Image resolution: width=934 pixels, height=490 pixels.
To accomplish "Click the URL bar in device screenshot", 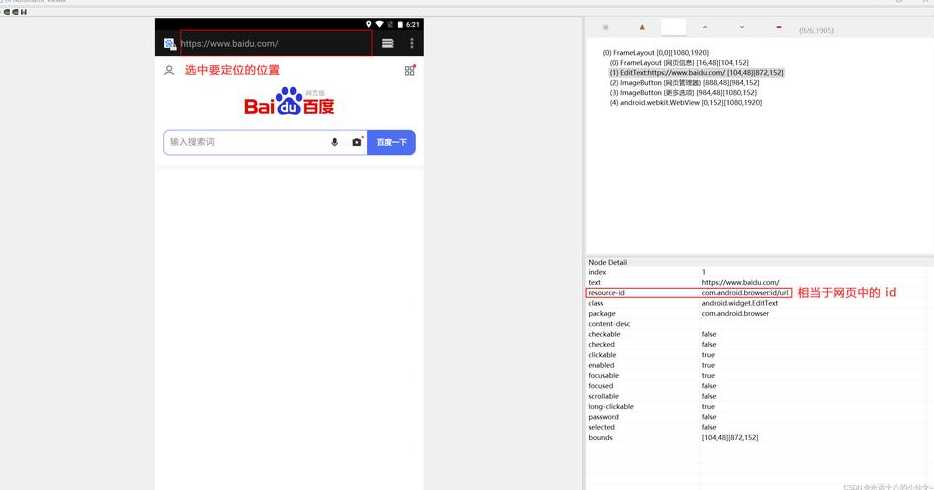I will coord(276,43).
